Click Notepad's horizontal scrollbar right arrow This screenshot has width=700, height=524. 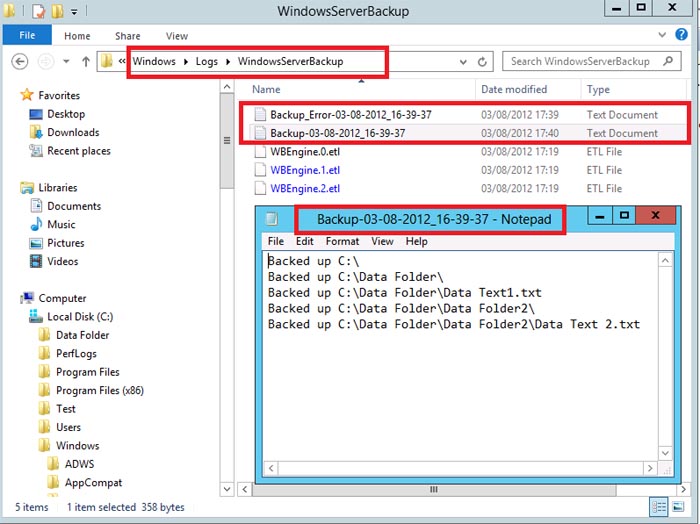click(x=650, y=468)
